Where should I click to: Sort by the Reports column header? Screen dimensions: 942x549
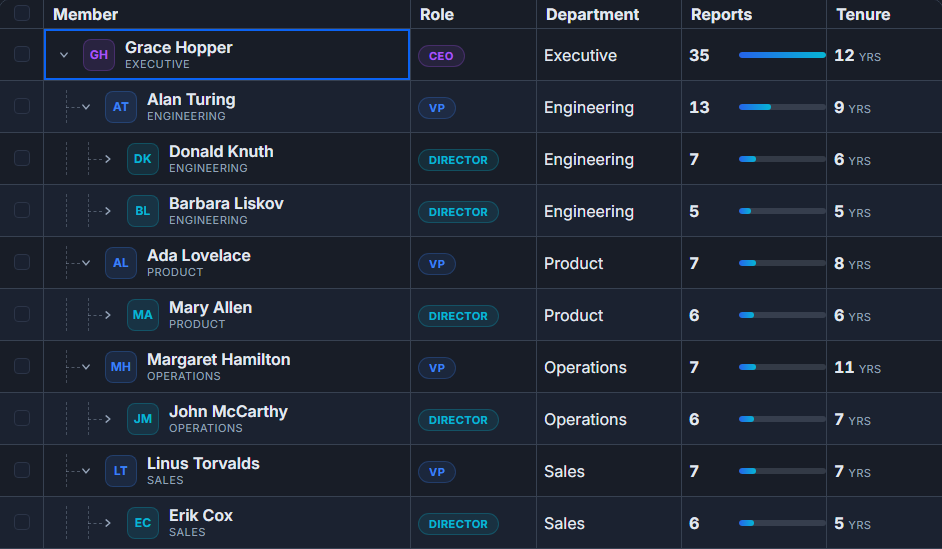[x=721, y=14]
